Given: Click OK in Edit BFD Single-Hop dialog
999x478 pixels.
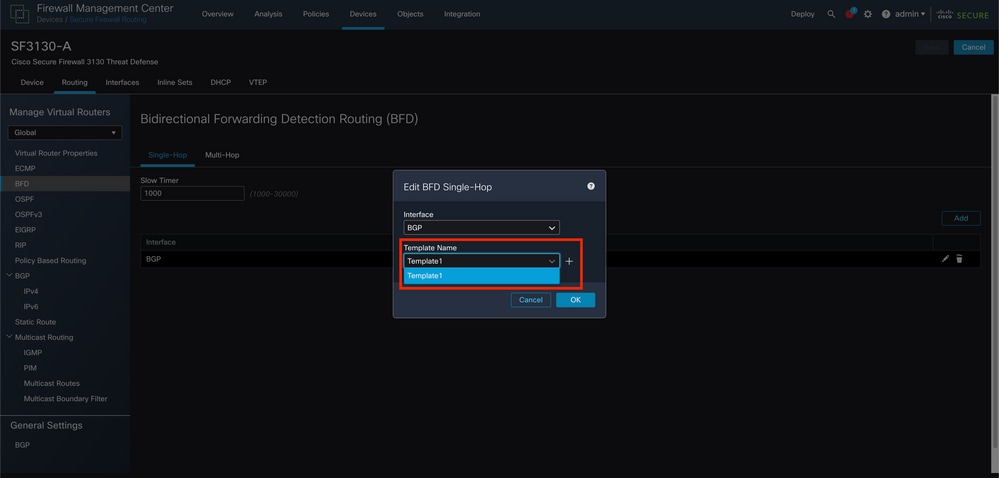Looking at the screenshot, I should (x=575, y=300).
